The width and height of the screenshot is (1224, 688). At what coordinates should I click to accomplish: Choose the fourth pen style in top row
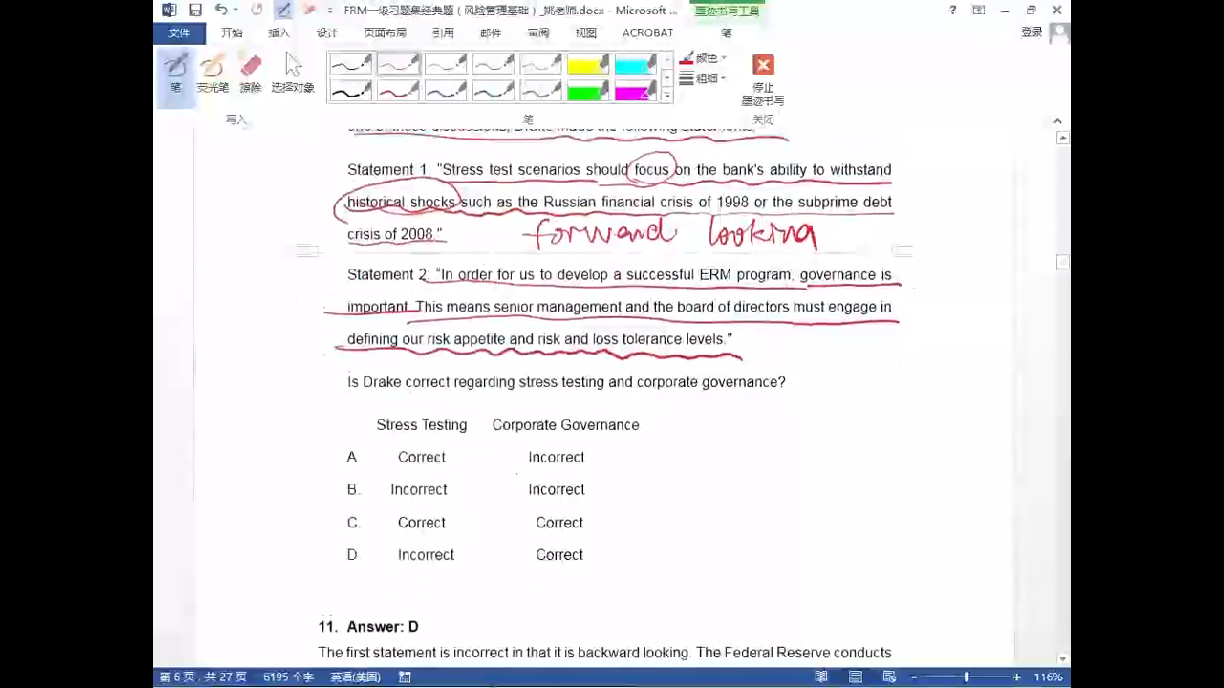point(493,65)
